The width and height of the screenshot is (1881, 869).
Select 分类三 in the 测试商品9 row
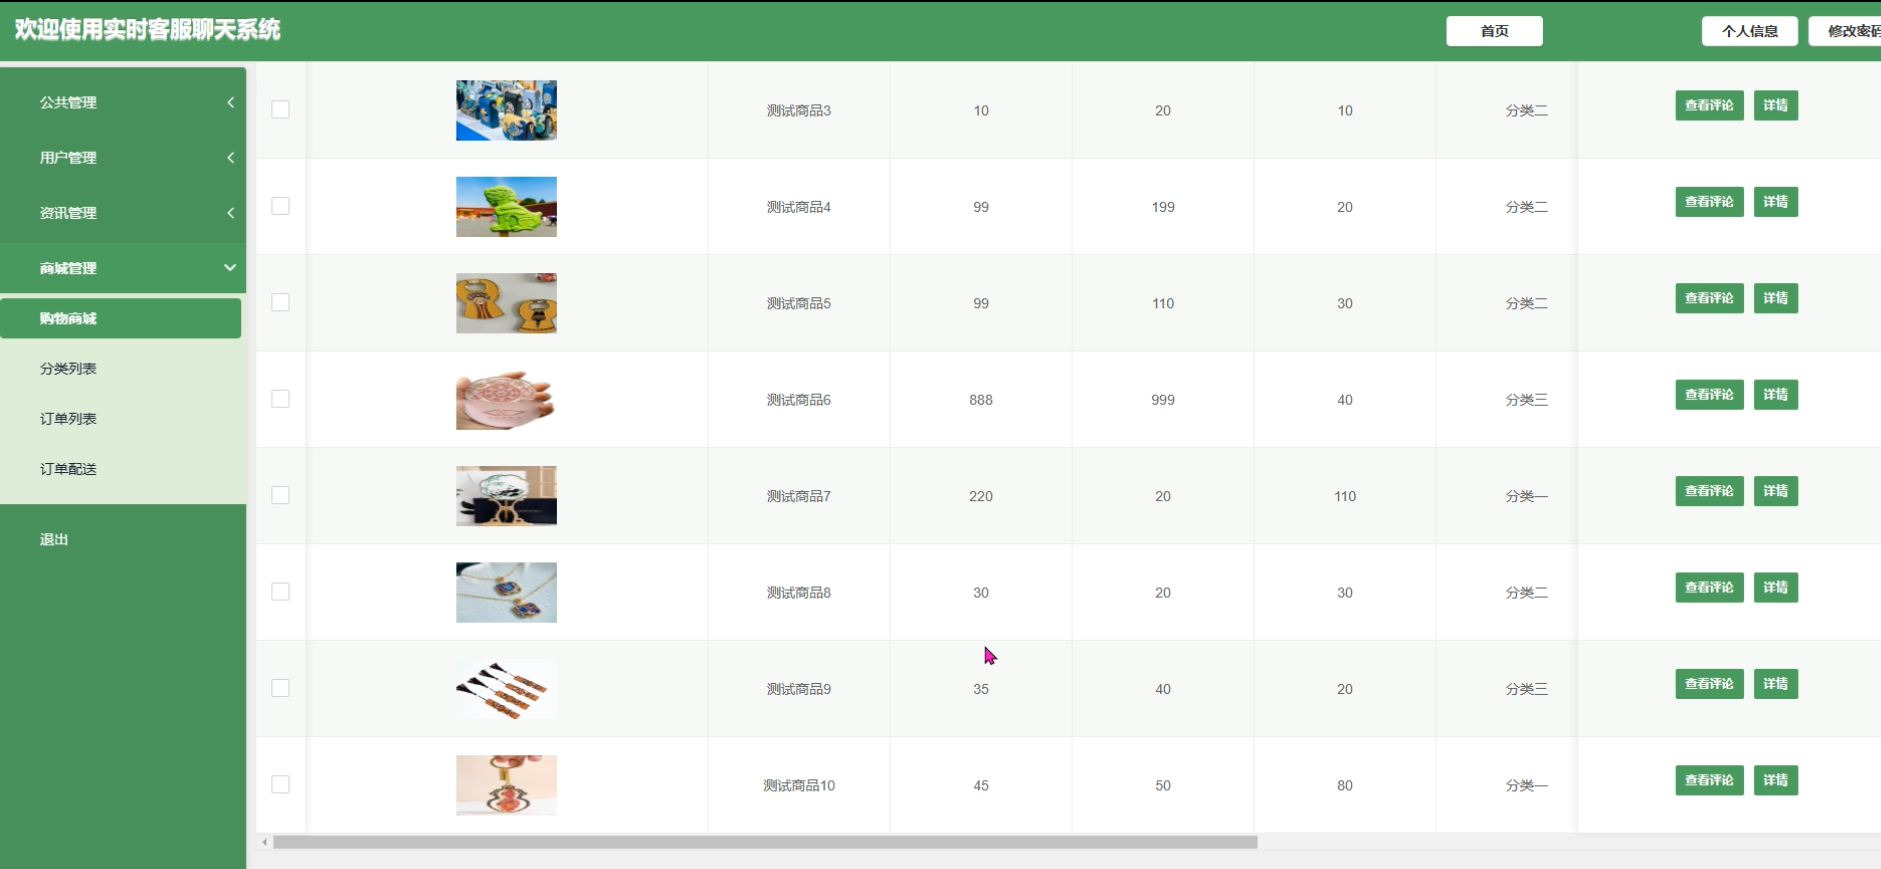click(1526, 689)
